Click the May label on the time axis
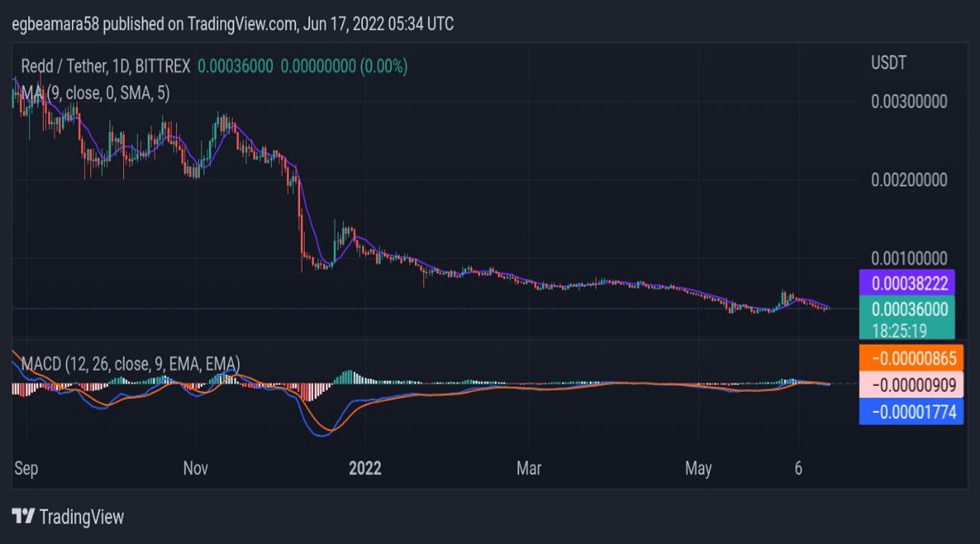 [x=699, y=468]
